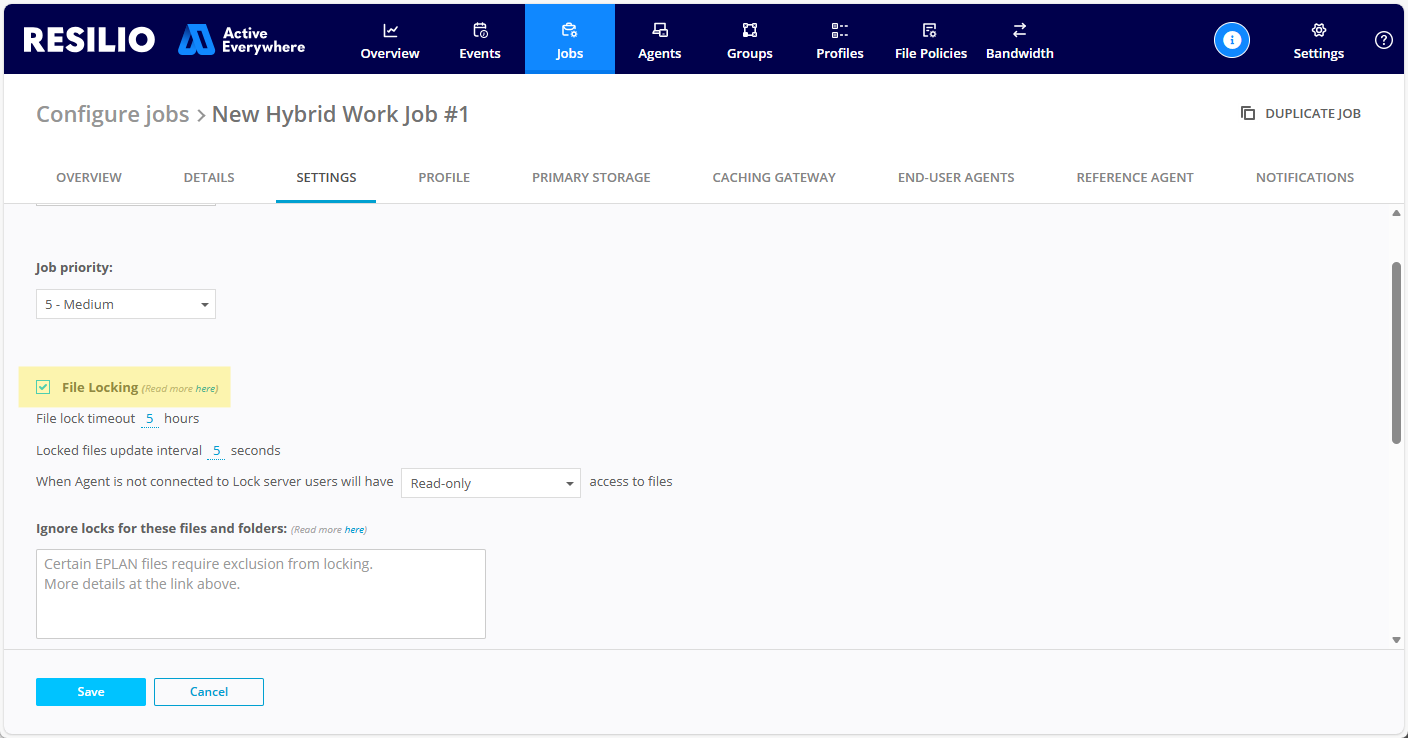Click the Ignore locks text area
This screenshot has height=738, width=1408.
pyautogui.click(x=261, y=594)
